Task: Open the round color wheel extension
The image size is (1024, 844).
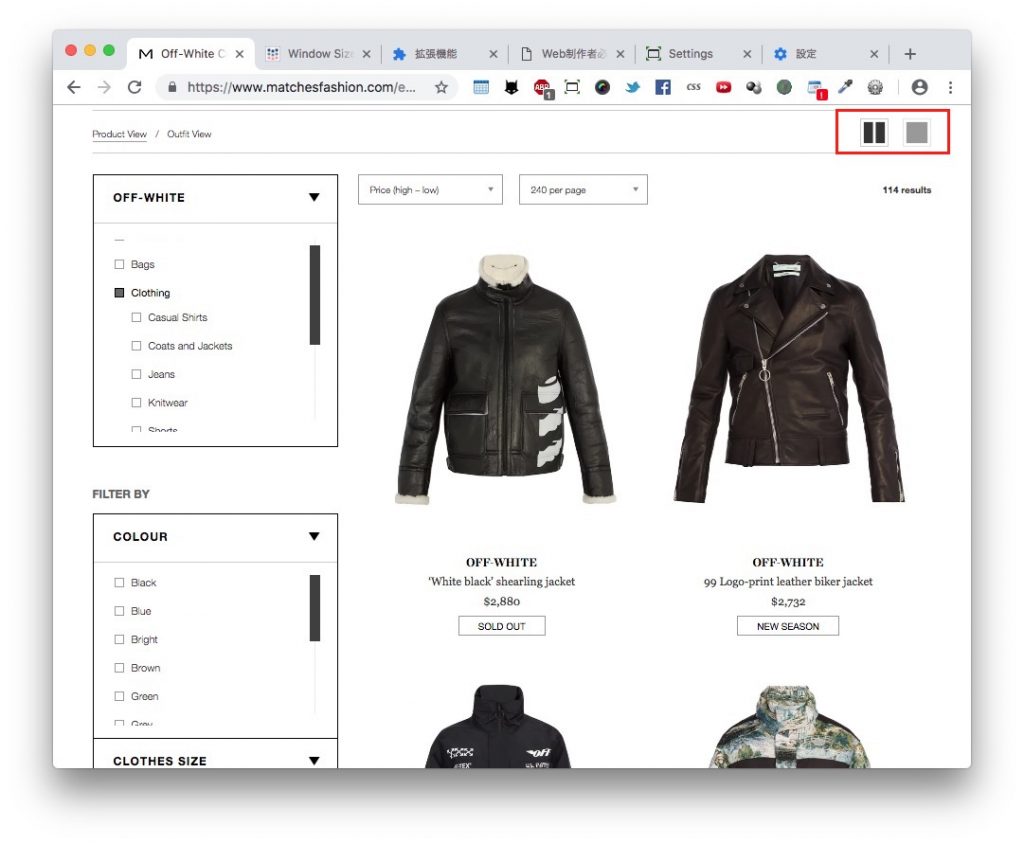Action: coord(602,87)
